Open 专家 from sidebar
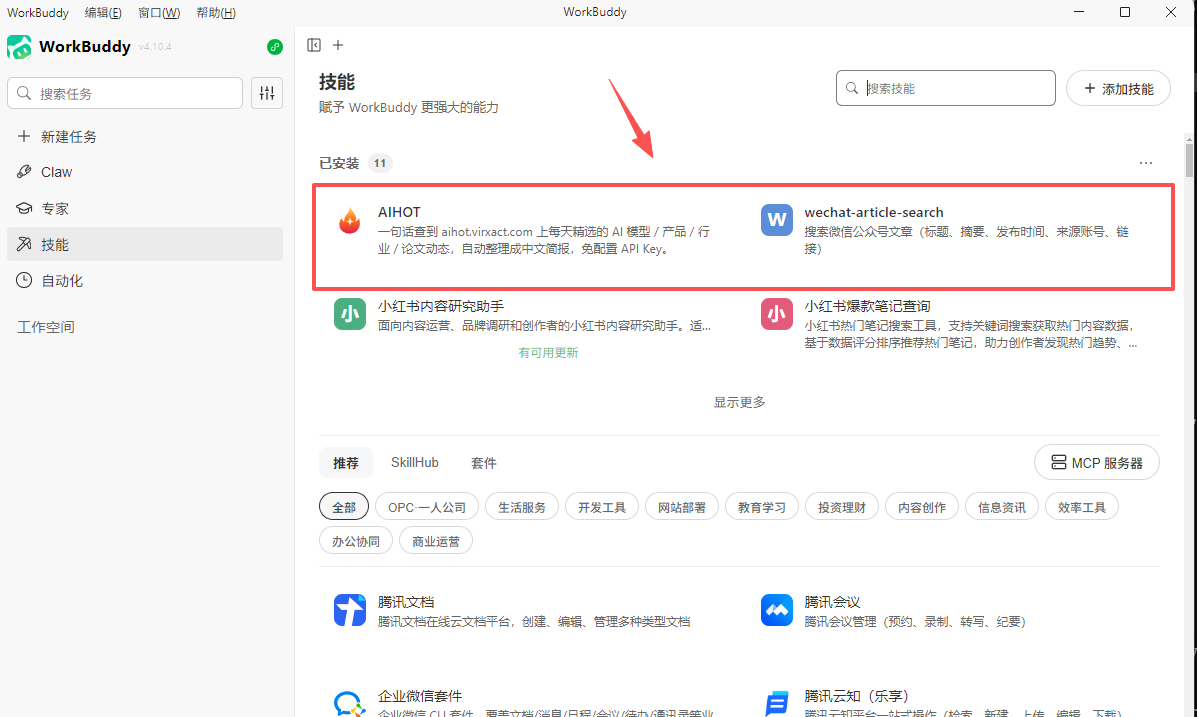 pyautogui.click(x=145, y=208)
